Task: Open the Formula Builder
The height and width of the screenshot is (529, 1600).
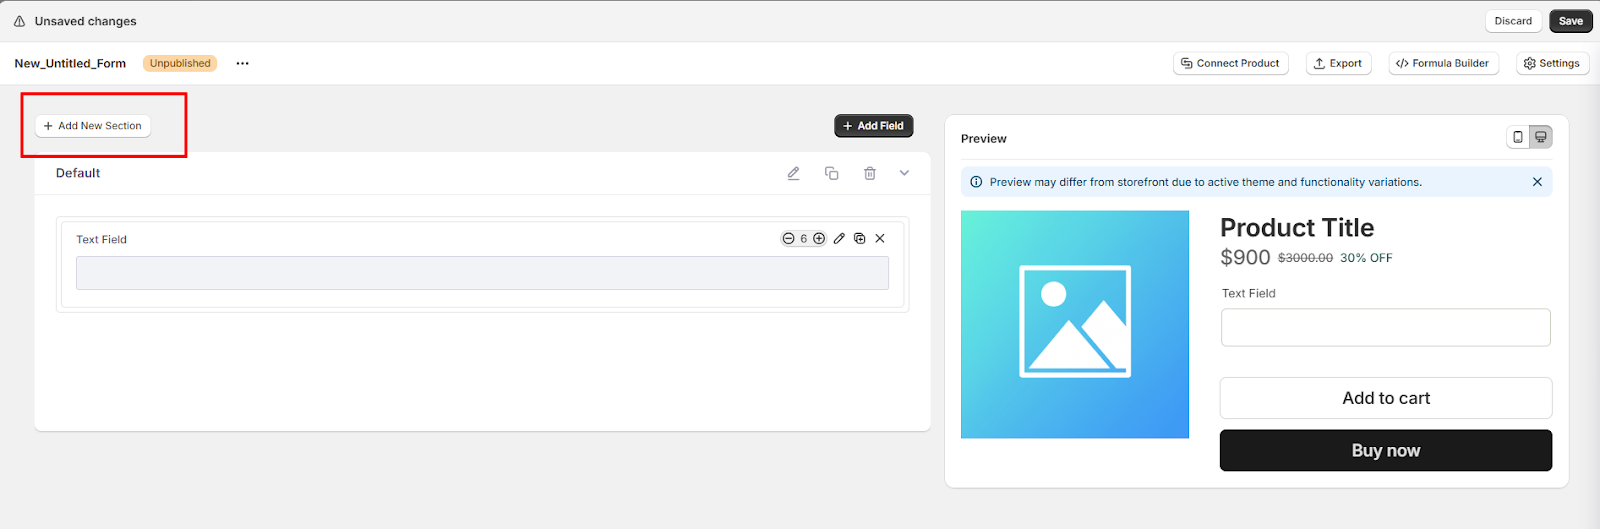Action: (1443, 63)
